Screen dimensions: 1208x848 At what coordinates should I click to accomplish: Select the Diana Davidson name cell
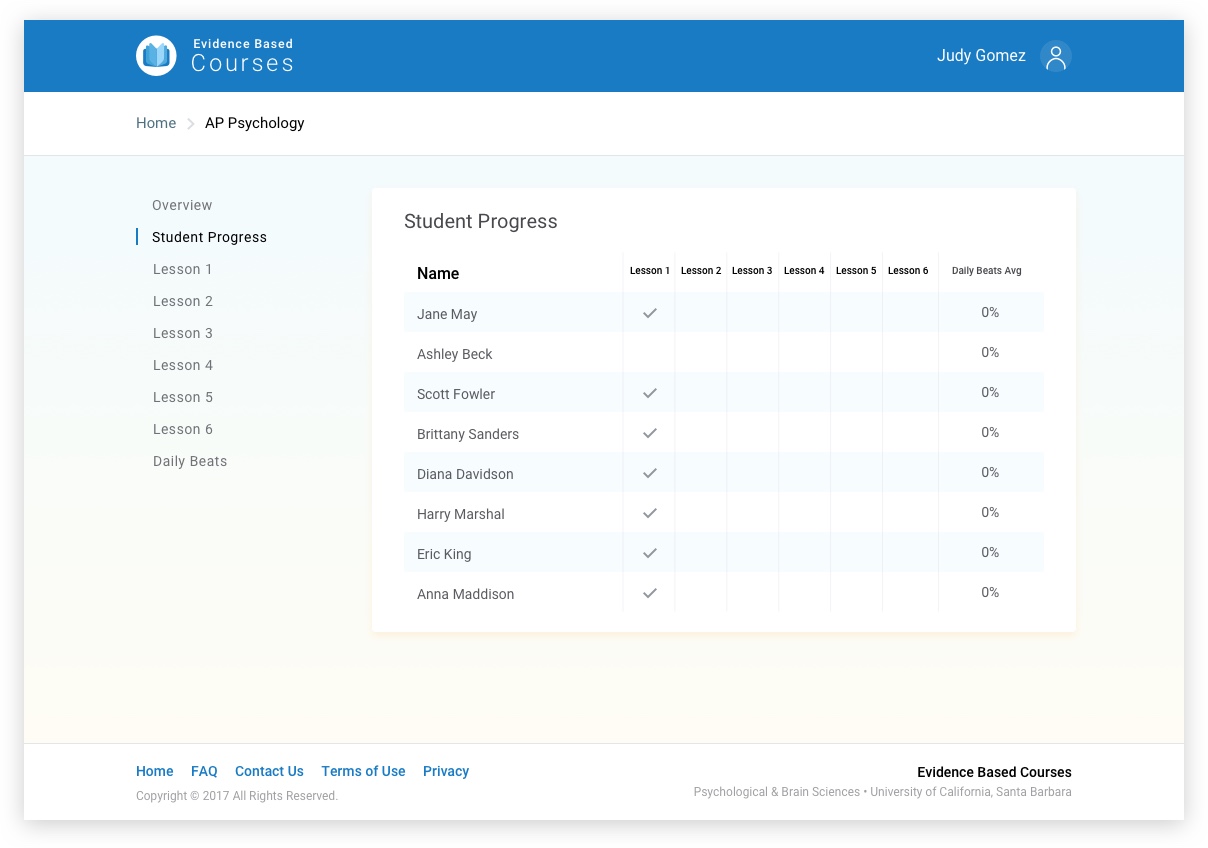465,474
